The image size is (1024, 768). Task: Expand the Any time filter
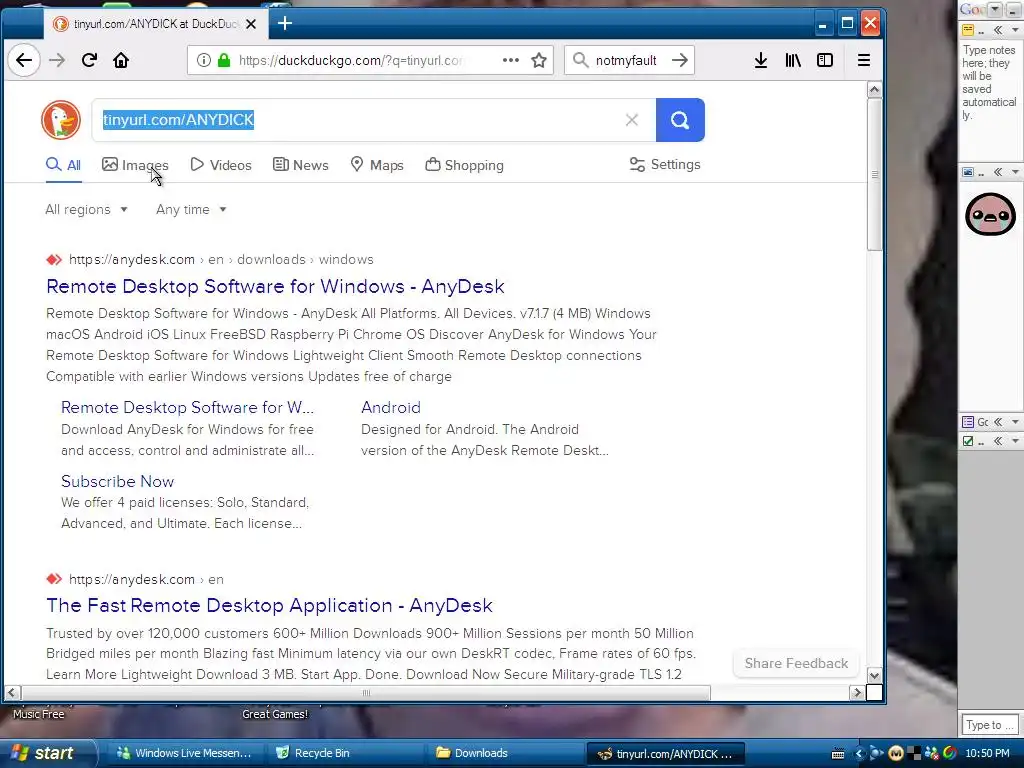[x=191, y=210]
